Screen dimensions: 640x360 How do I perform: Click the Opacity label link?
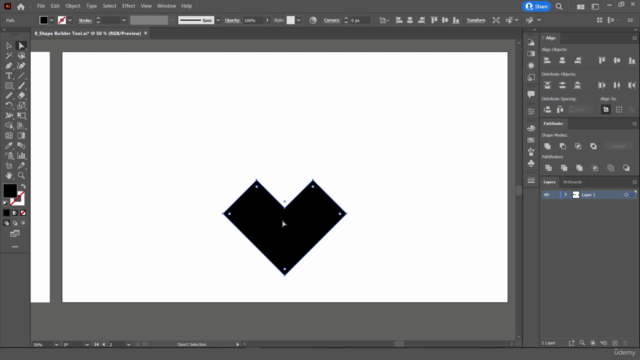click(x=232, y=20)
